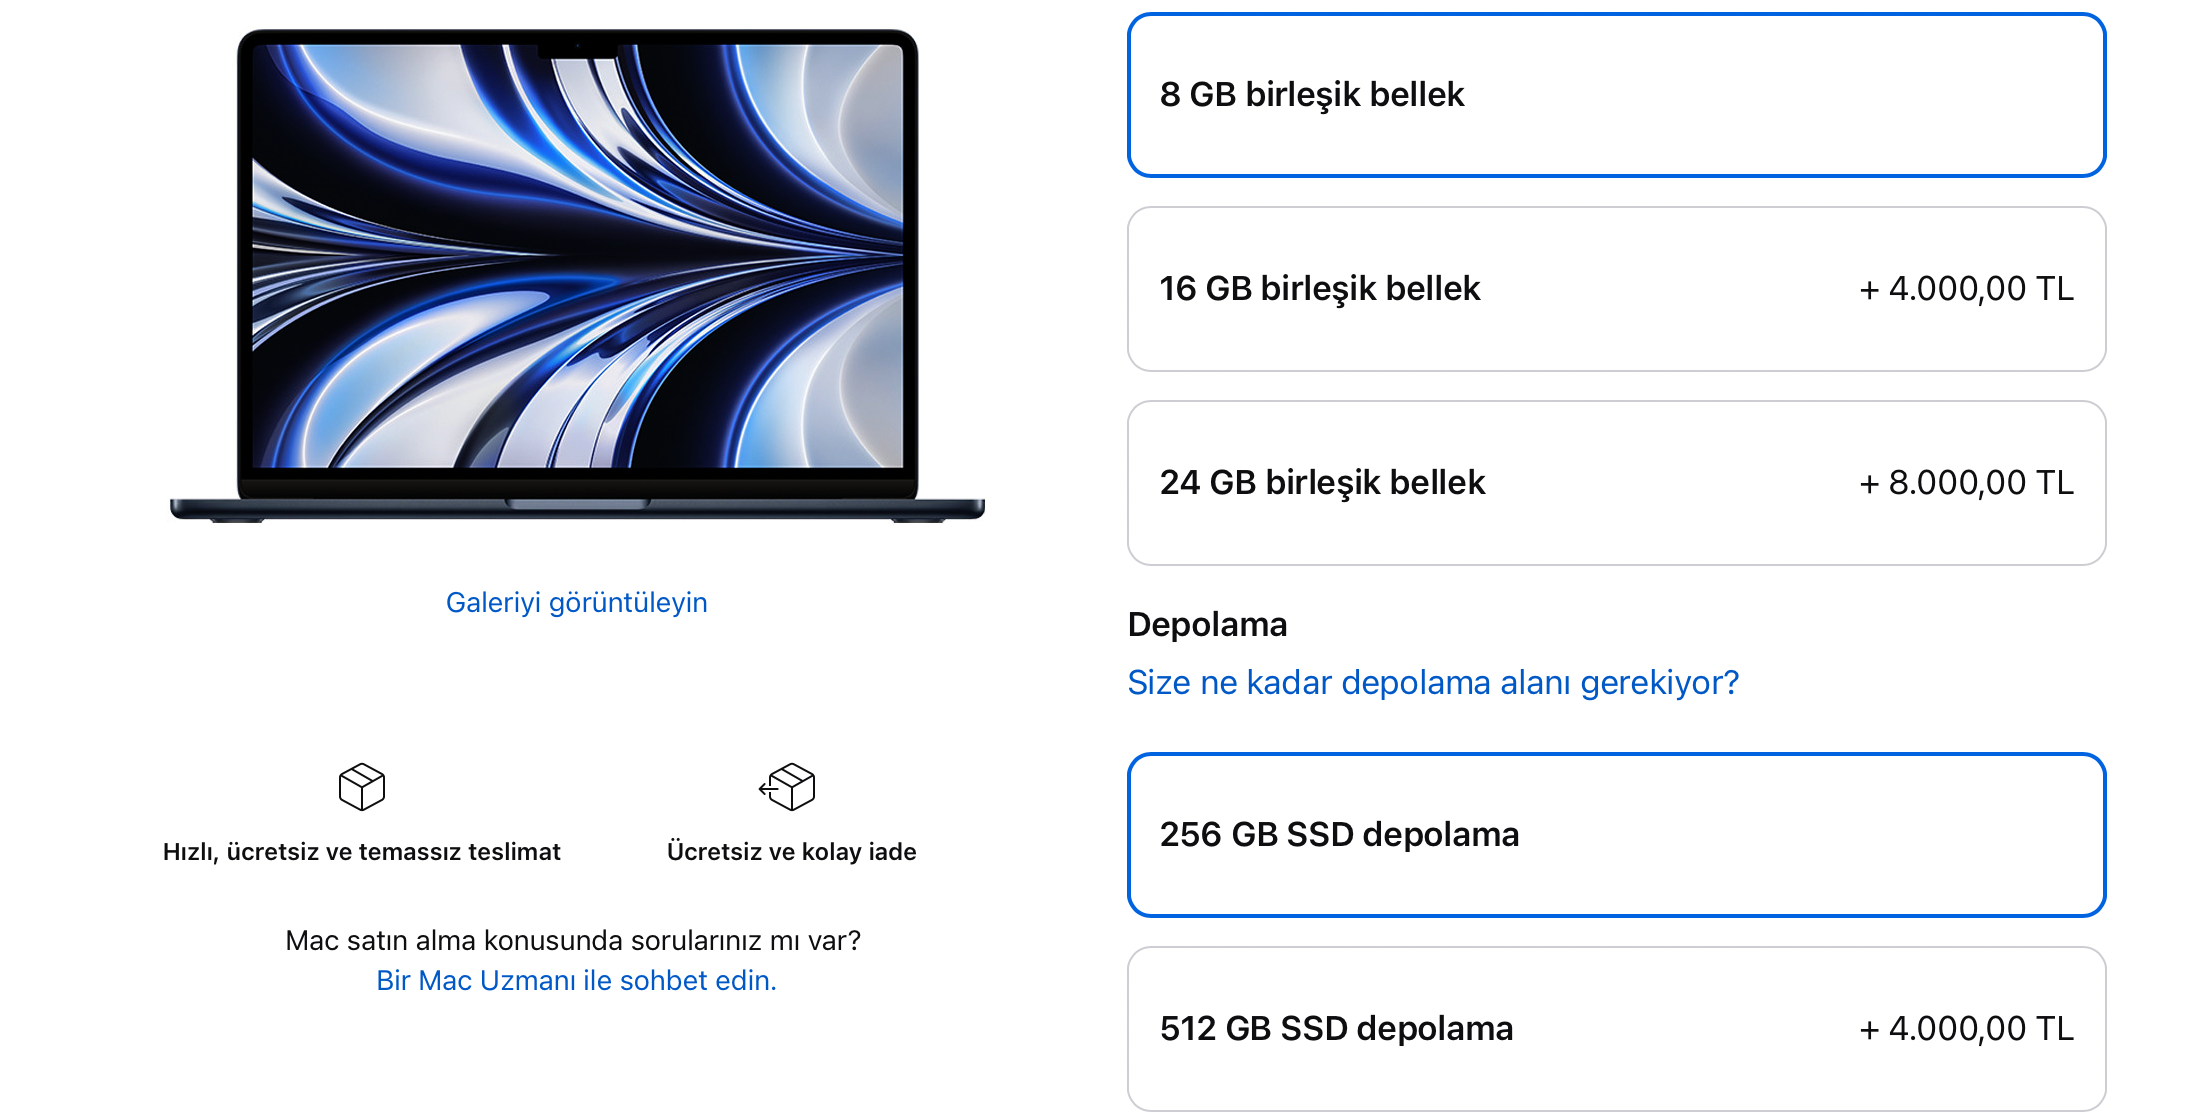
Task: Pick 24 GB birleşik bellek memory
Action: tap(1616, 483)
